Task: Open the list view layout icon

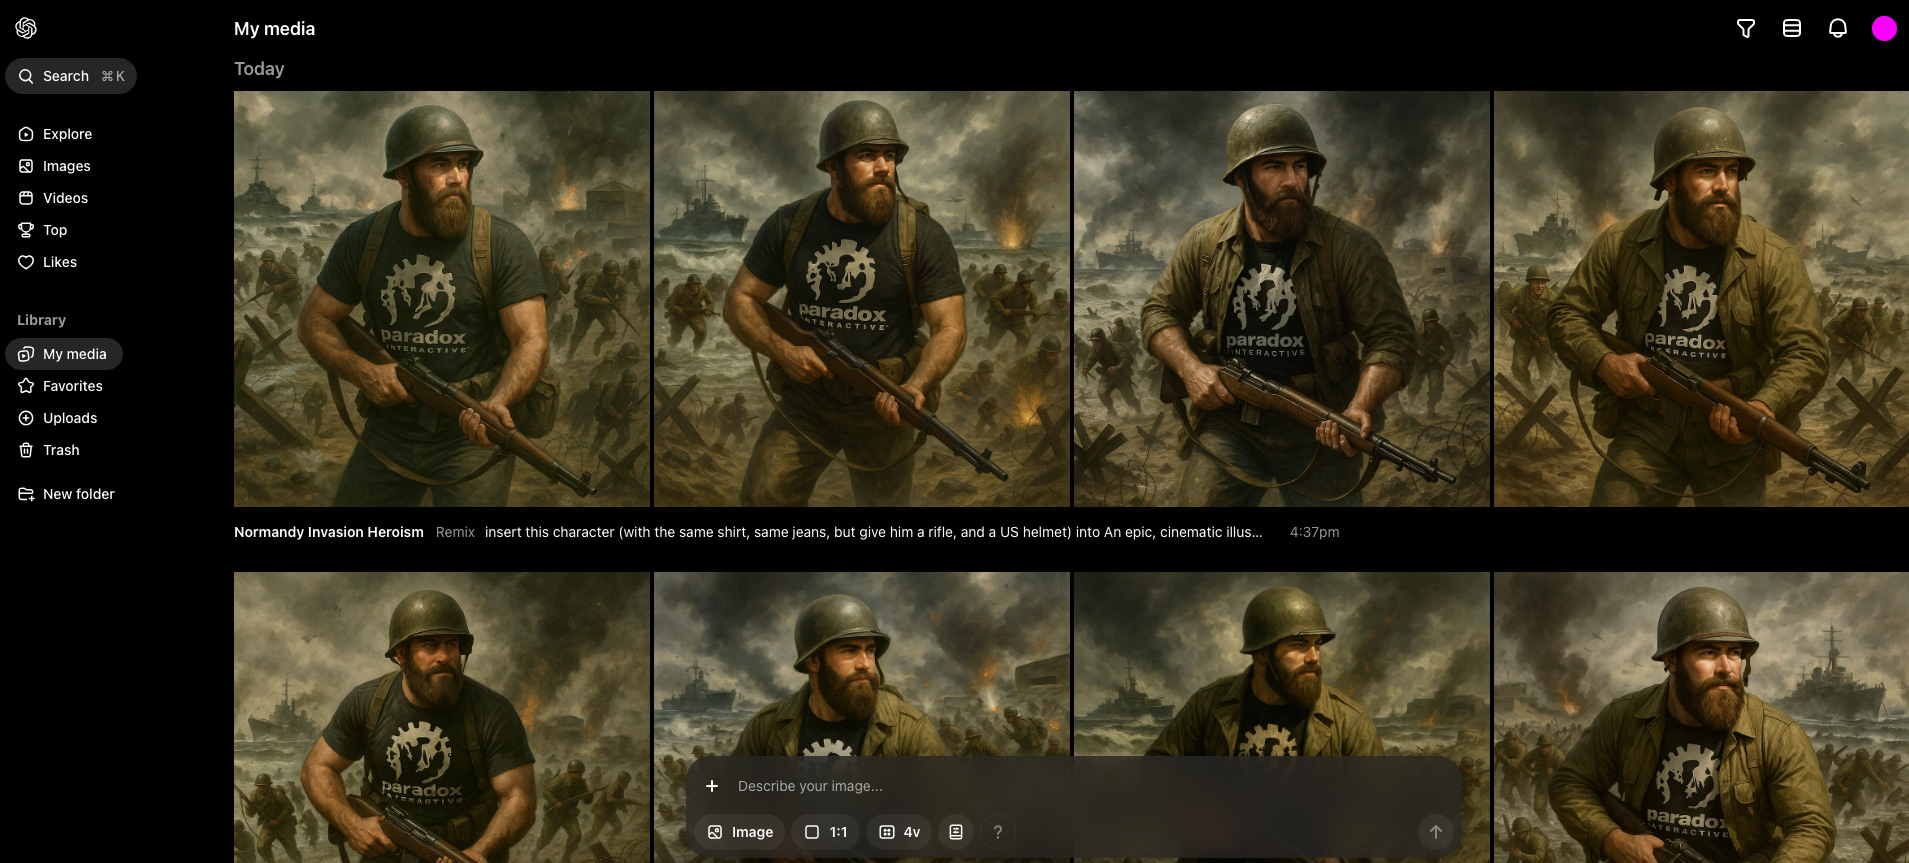Action: pyautogui.click(x=1792, y=29)
